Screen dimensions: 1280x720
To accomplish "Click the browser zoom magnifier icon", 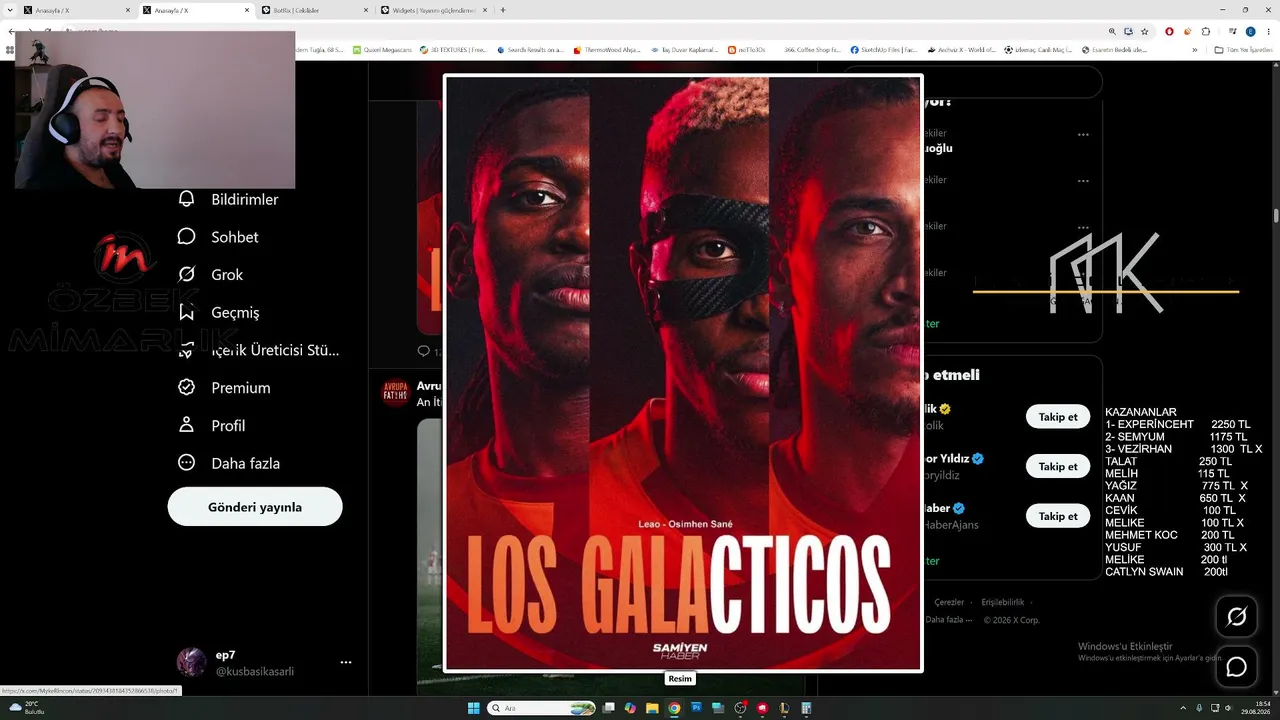I will 1112,31.
